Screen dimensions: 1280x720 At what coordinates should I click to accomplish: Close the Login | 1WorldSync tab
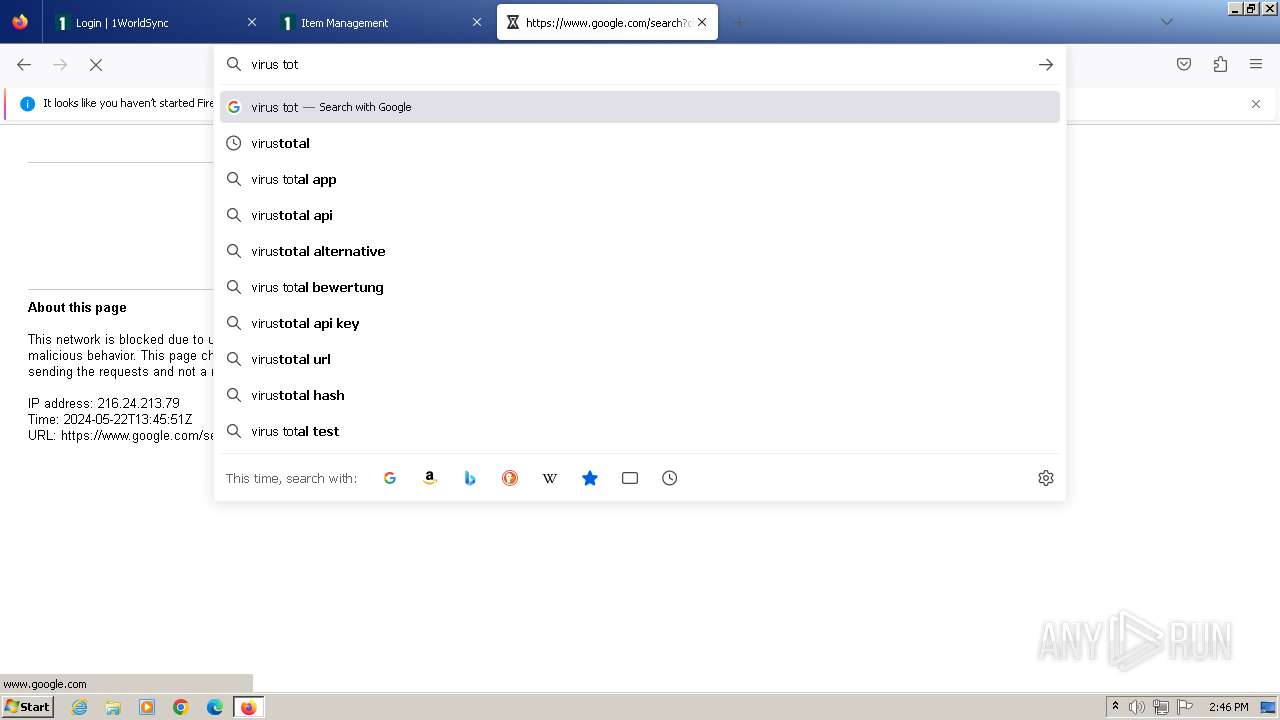click(252, 22)
